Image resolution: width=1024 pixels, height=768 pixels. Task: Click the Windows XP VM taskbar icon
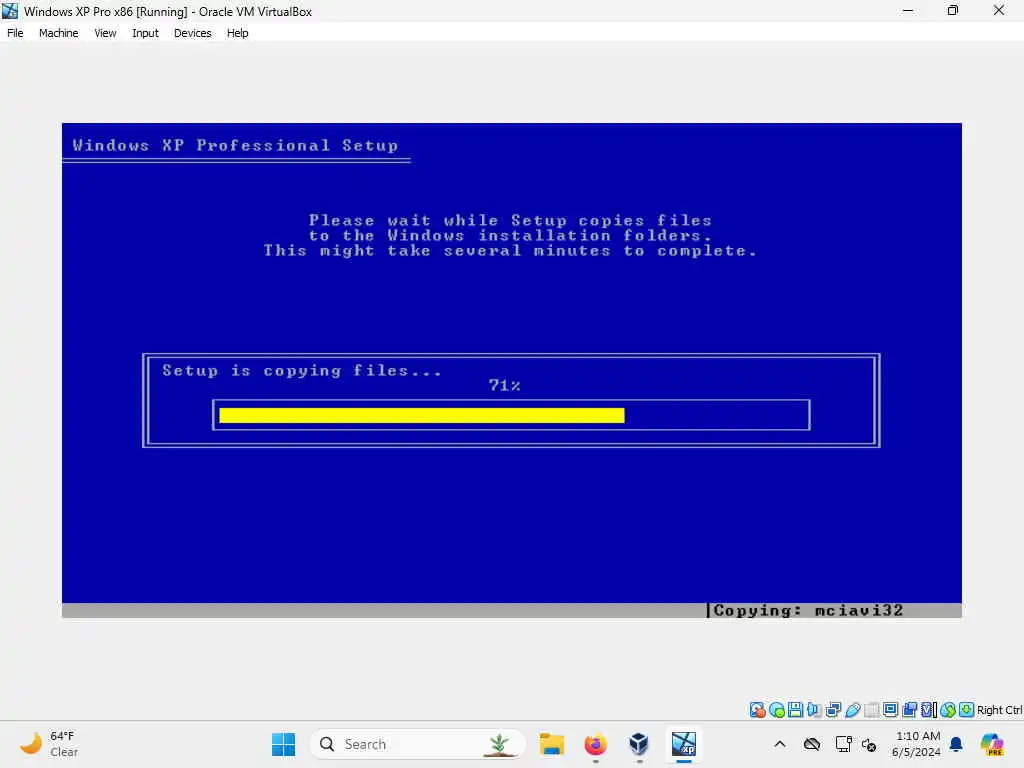683,744
